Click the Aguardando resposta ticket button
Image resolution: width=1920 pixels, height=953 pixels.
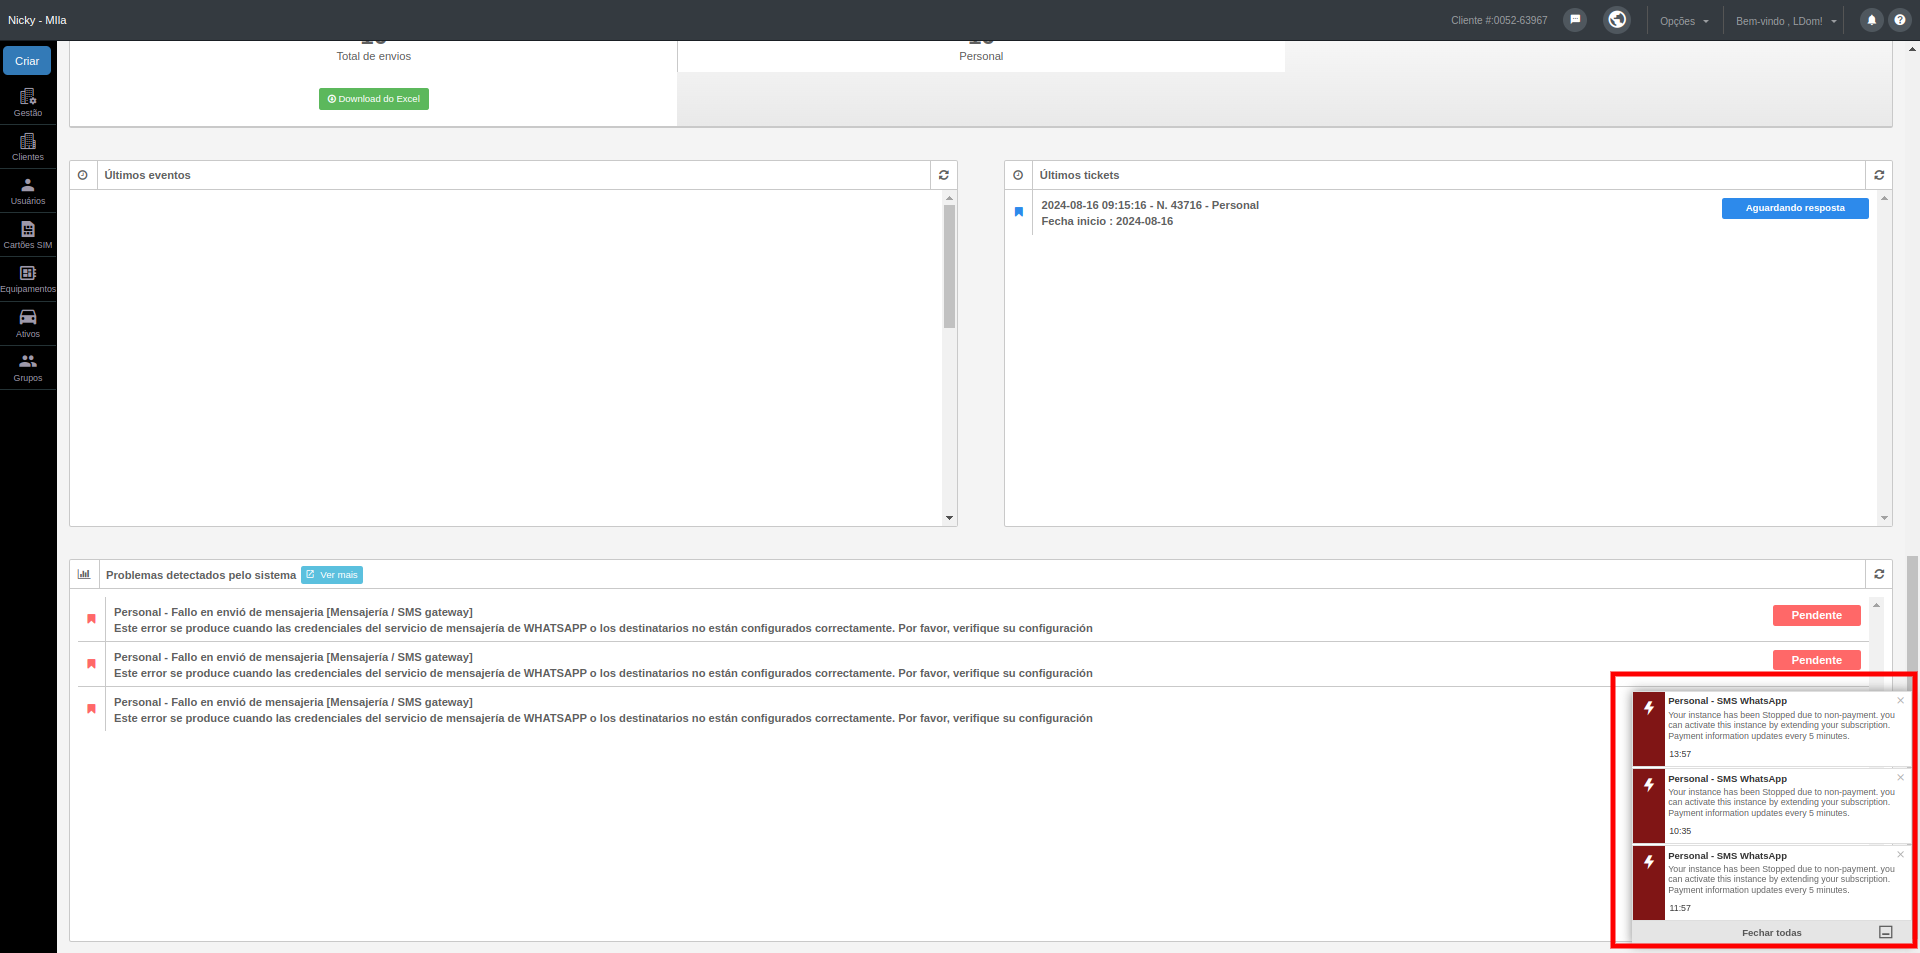pyautogui.click(x=1795, y=208)
